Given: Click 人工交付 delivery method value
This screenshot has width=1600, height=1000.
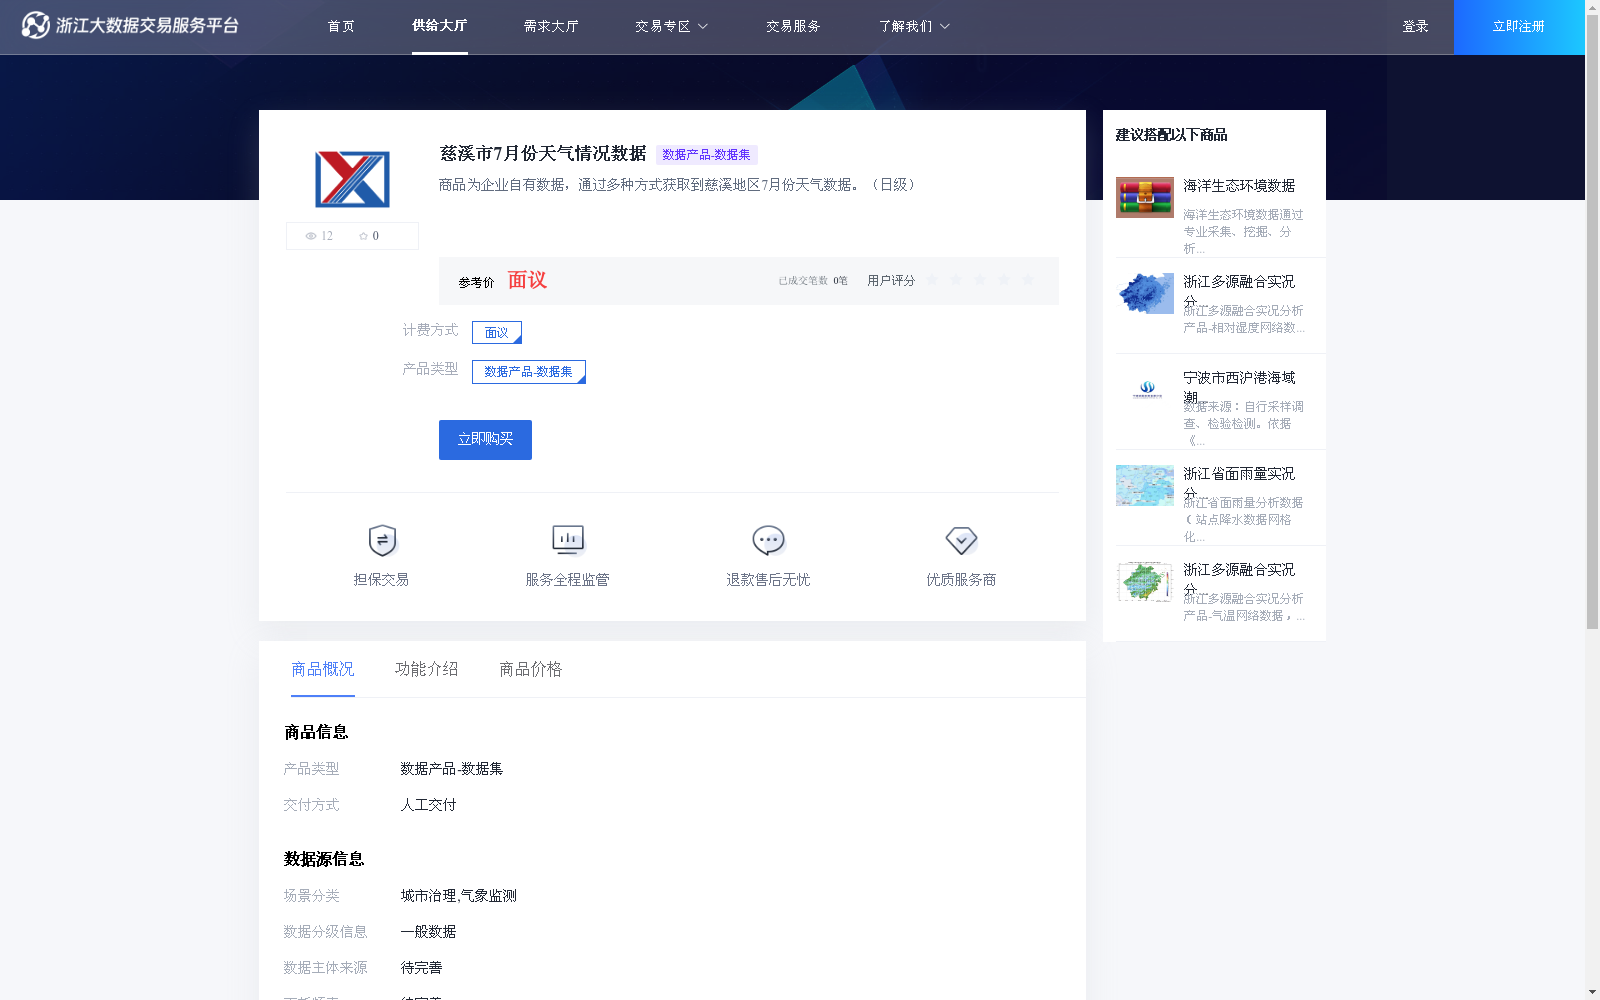Looking at the screenshot, I should click(x=428, y=805).
